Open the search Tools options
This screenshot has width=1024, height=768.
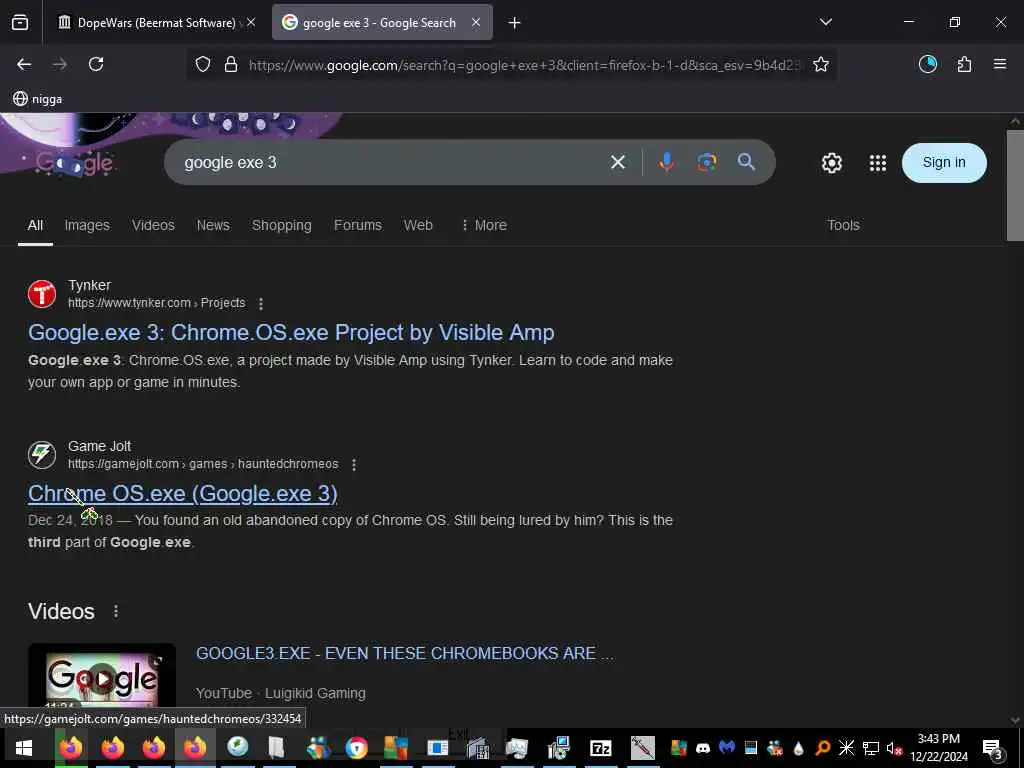(843, 225)
